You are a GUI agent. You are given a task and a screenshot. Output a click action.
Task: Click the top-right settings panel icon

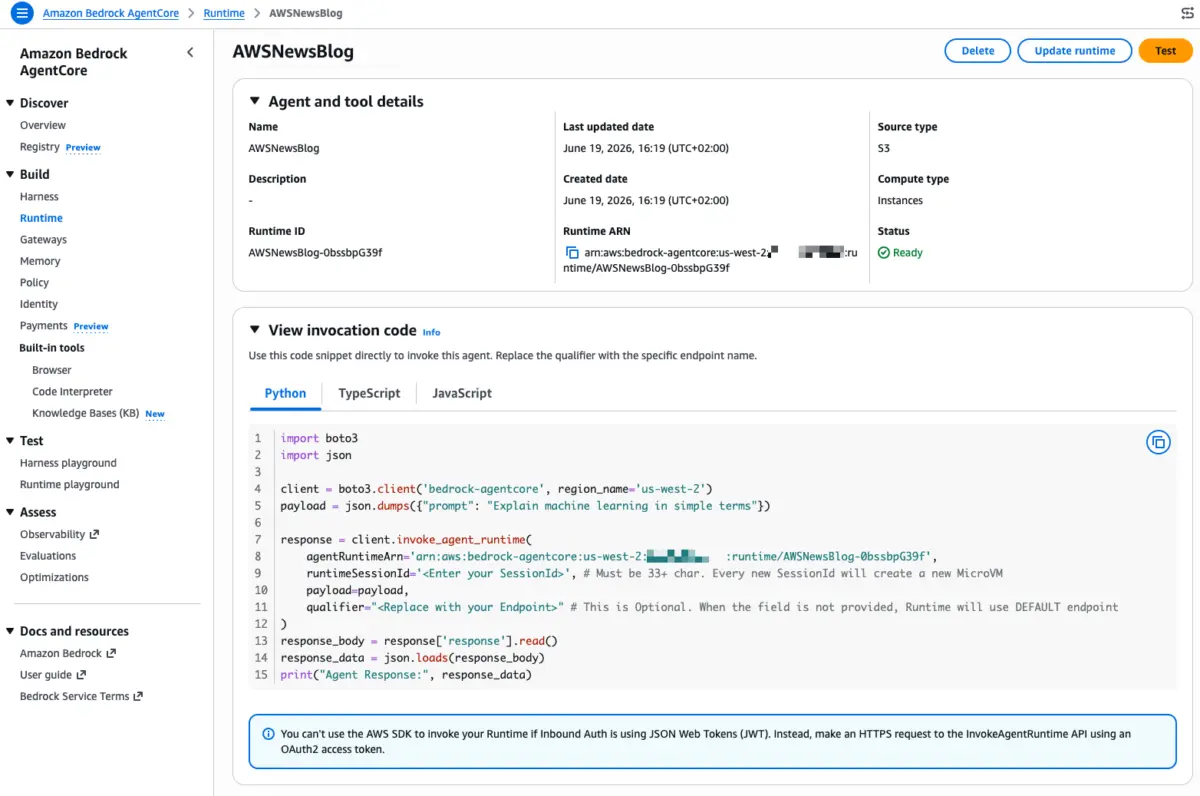(x=1187, y=13)
